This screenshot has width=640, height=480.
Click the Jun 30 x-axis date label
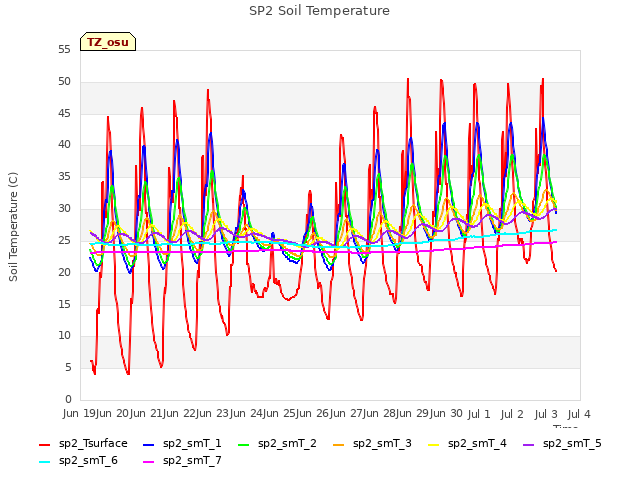[445, 414]
